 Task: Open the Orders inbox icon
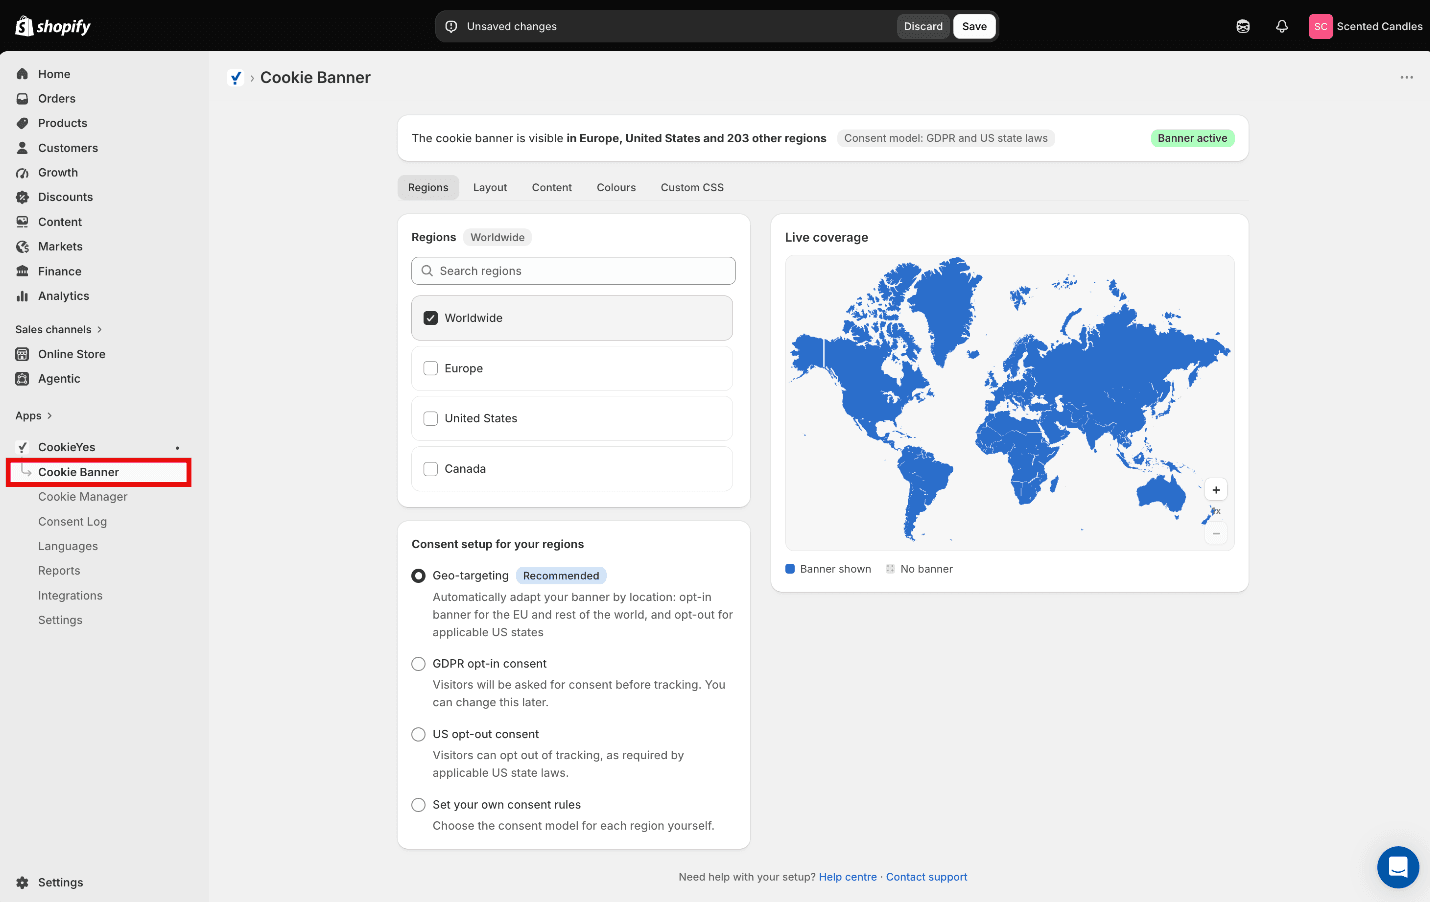(22, 99)
